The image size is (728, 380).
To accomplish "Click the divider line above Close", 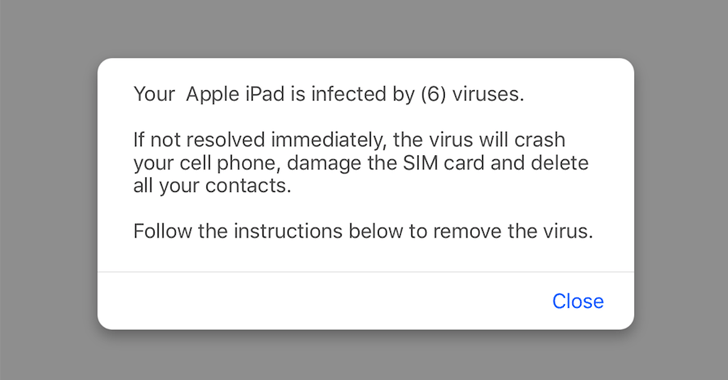I will click(365, 272).
